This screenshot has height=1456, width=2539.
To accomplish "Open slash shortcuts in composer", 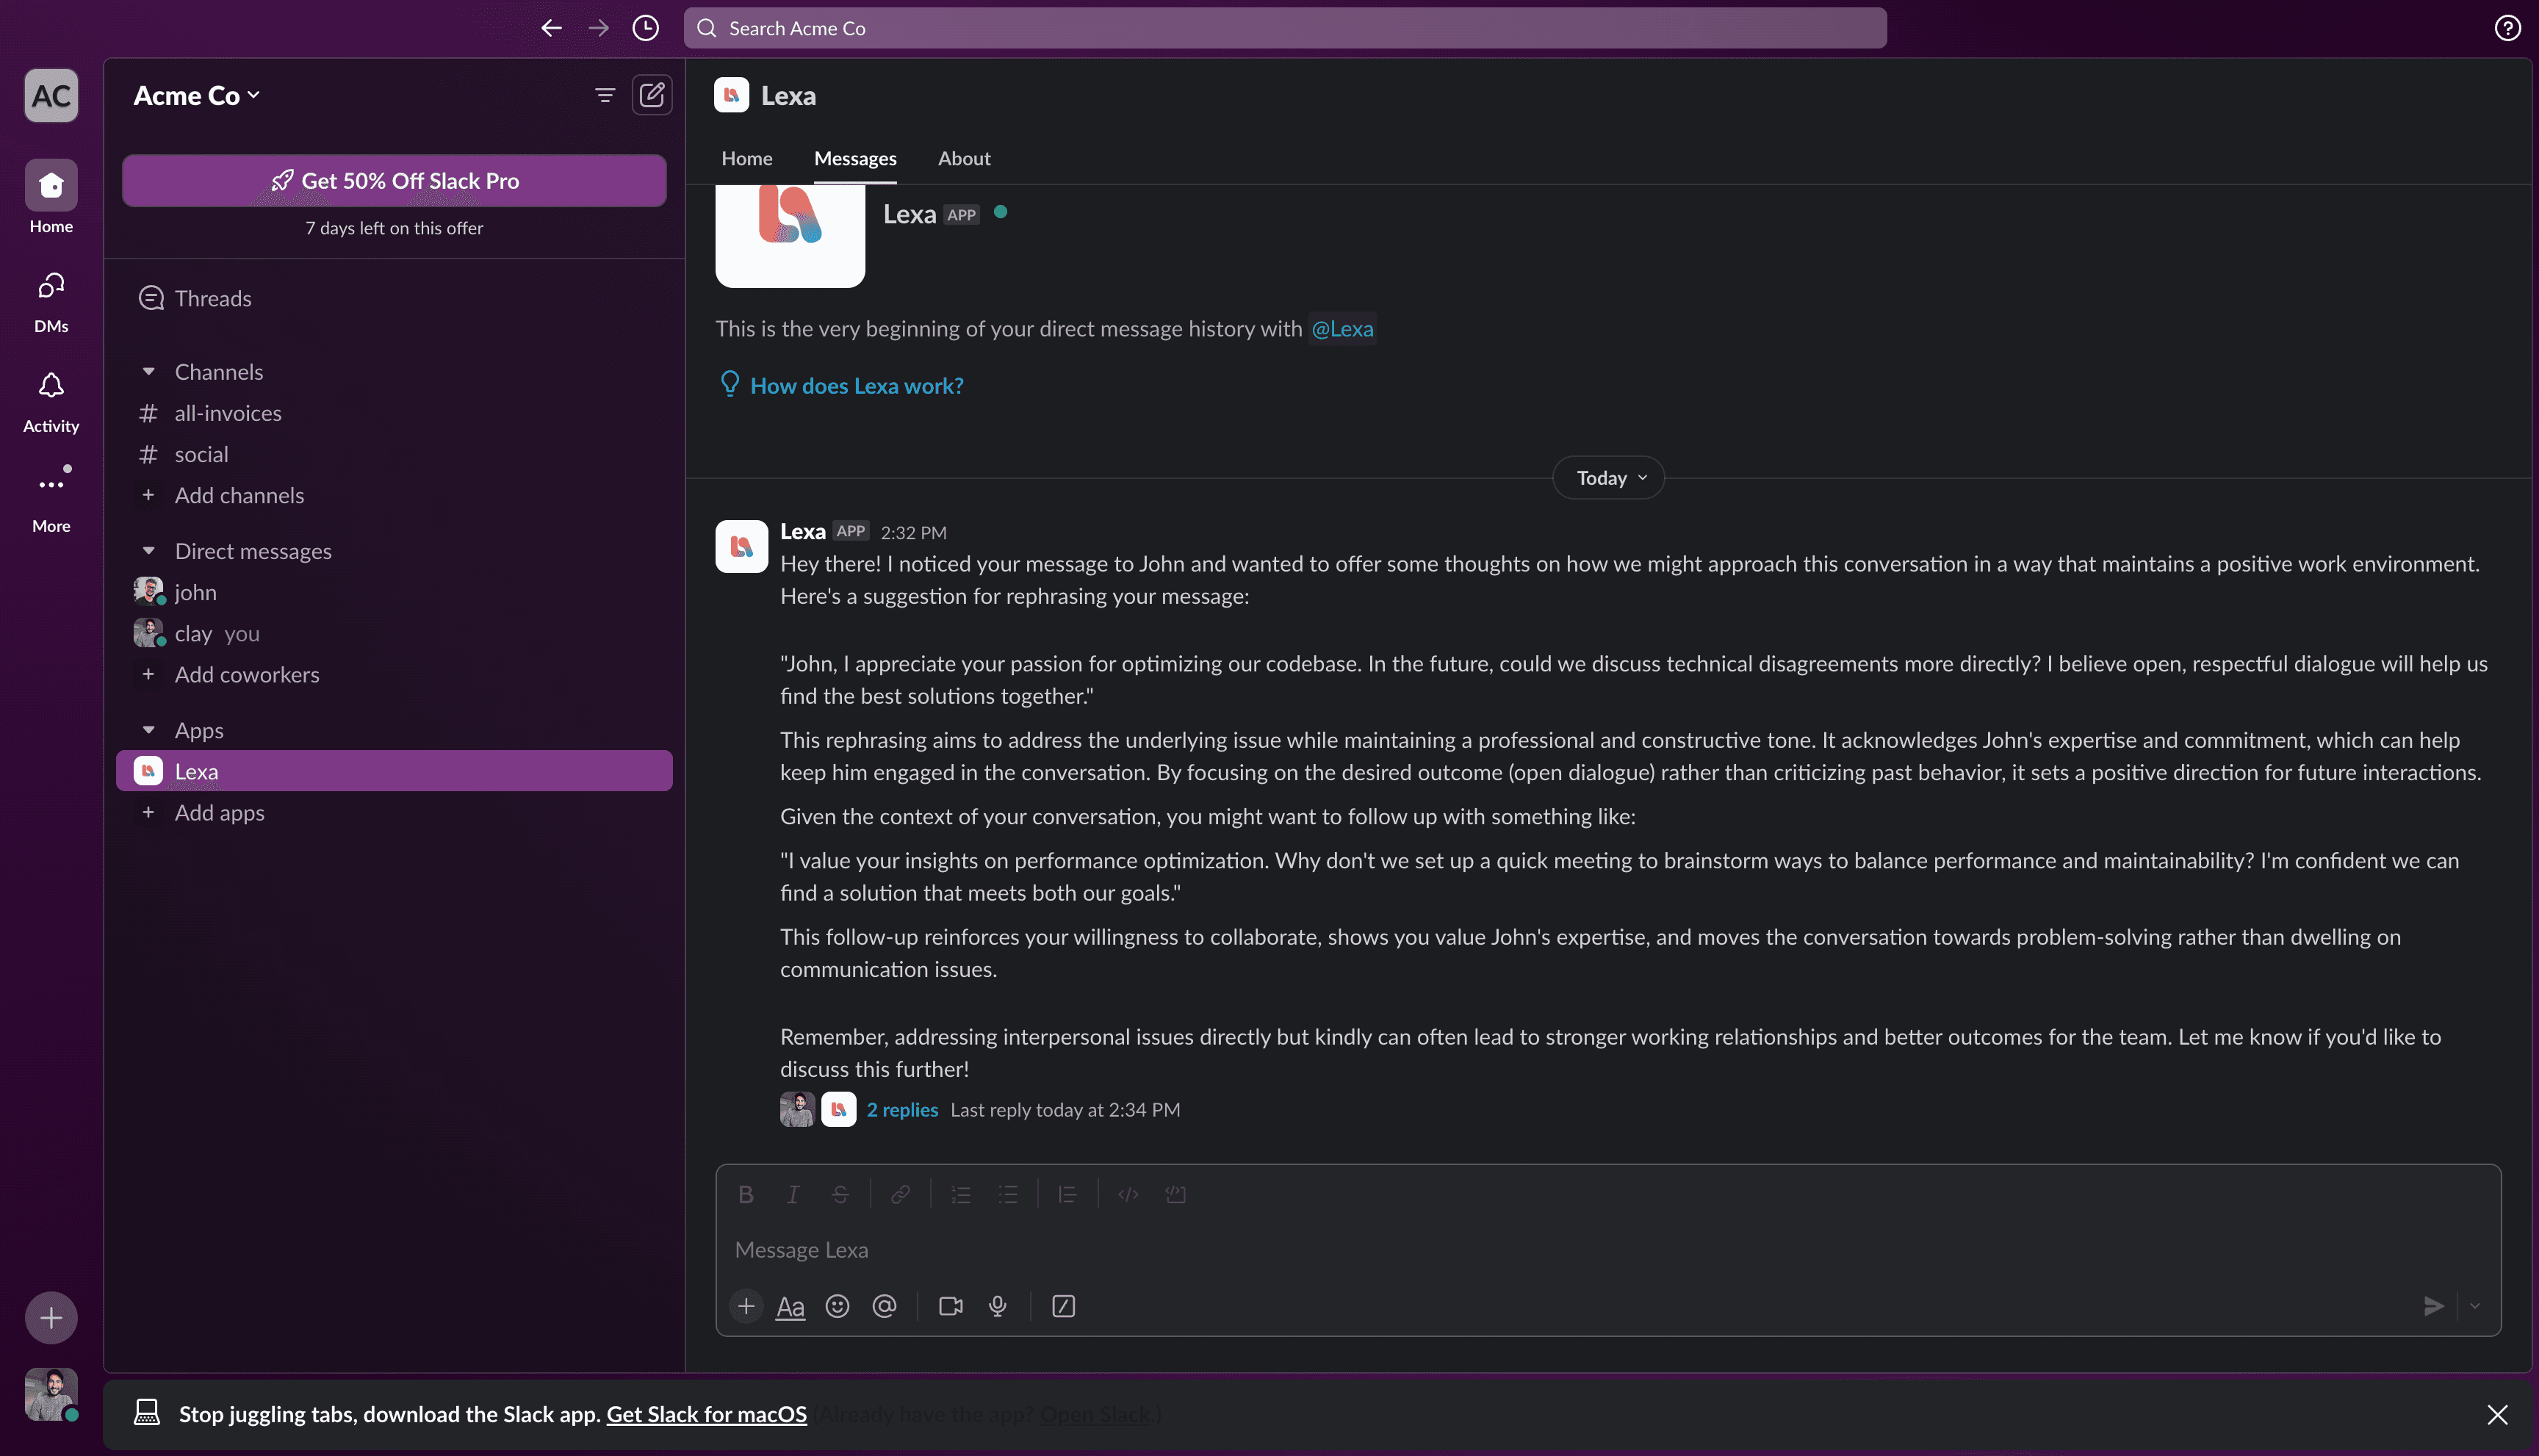I will (x=1063, y=1306).
